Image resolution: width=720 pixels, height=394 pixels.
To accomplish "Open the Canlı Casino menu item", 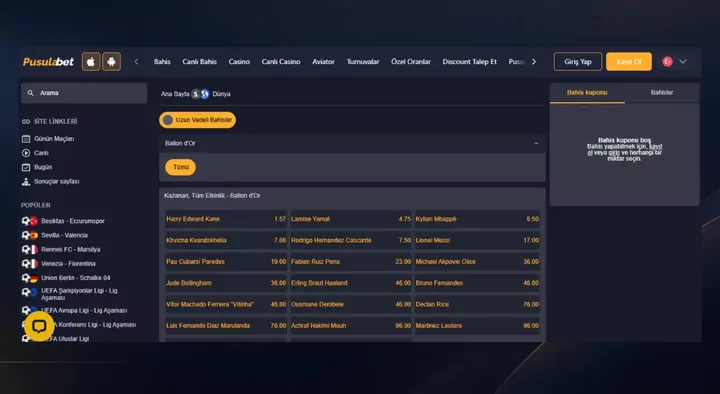I will (x=281, y=62).
